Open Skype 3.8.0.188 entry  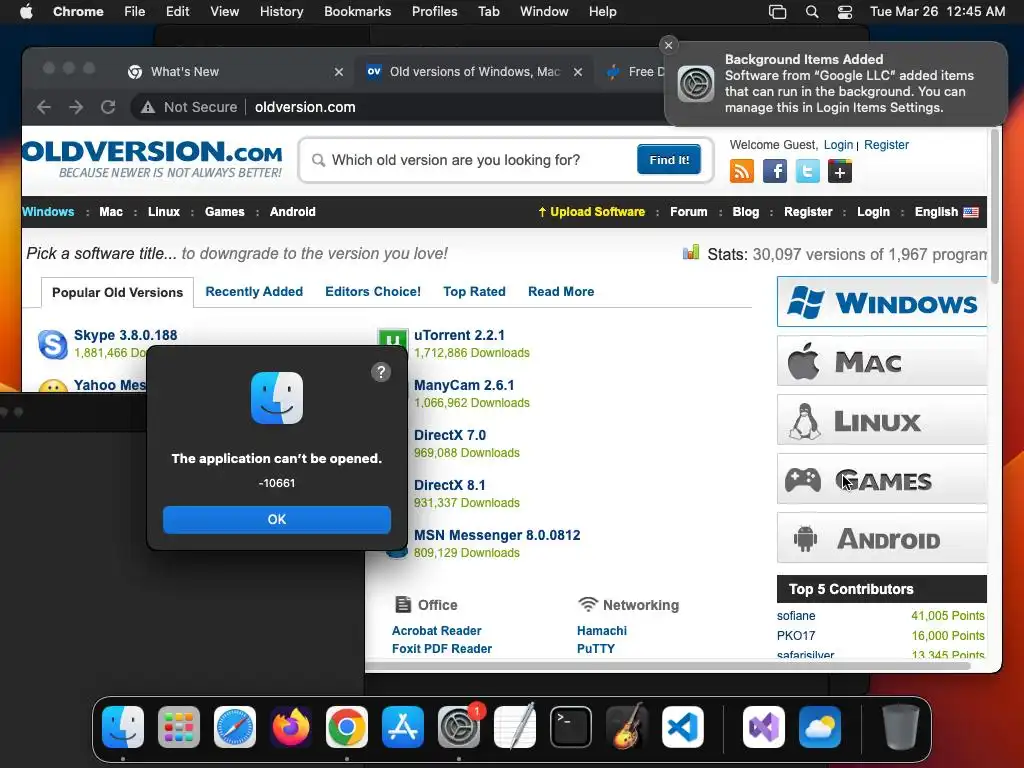[125, 335]
